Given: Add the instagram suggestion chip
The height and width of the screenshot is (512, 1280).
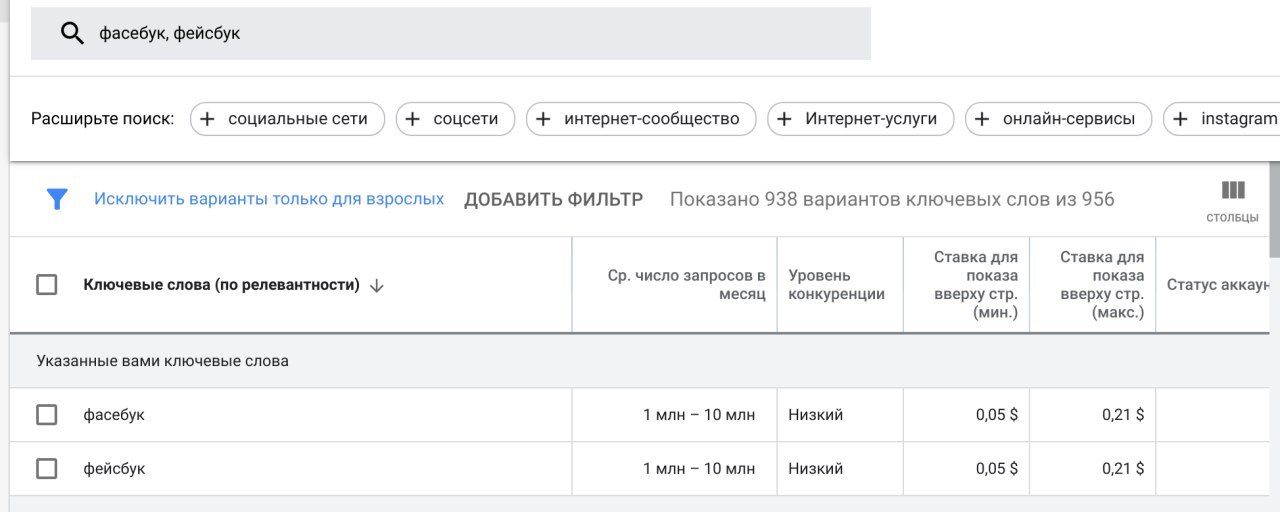Looking at the screenshot, I should coord(1222,119).
